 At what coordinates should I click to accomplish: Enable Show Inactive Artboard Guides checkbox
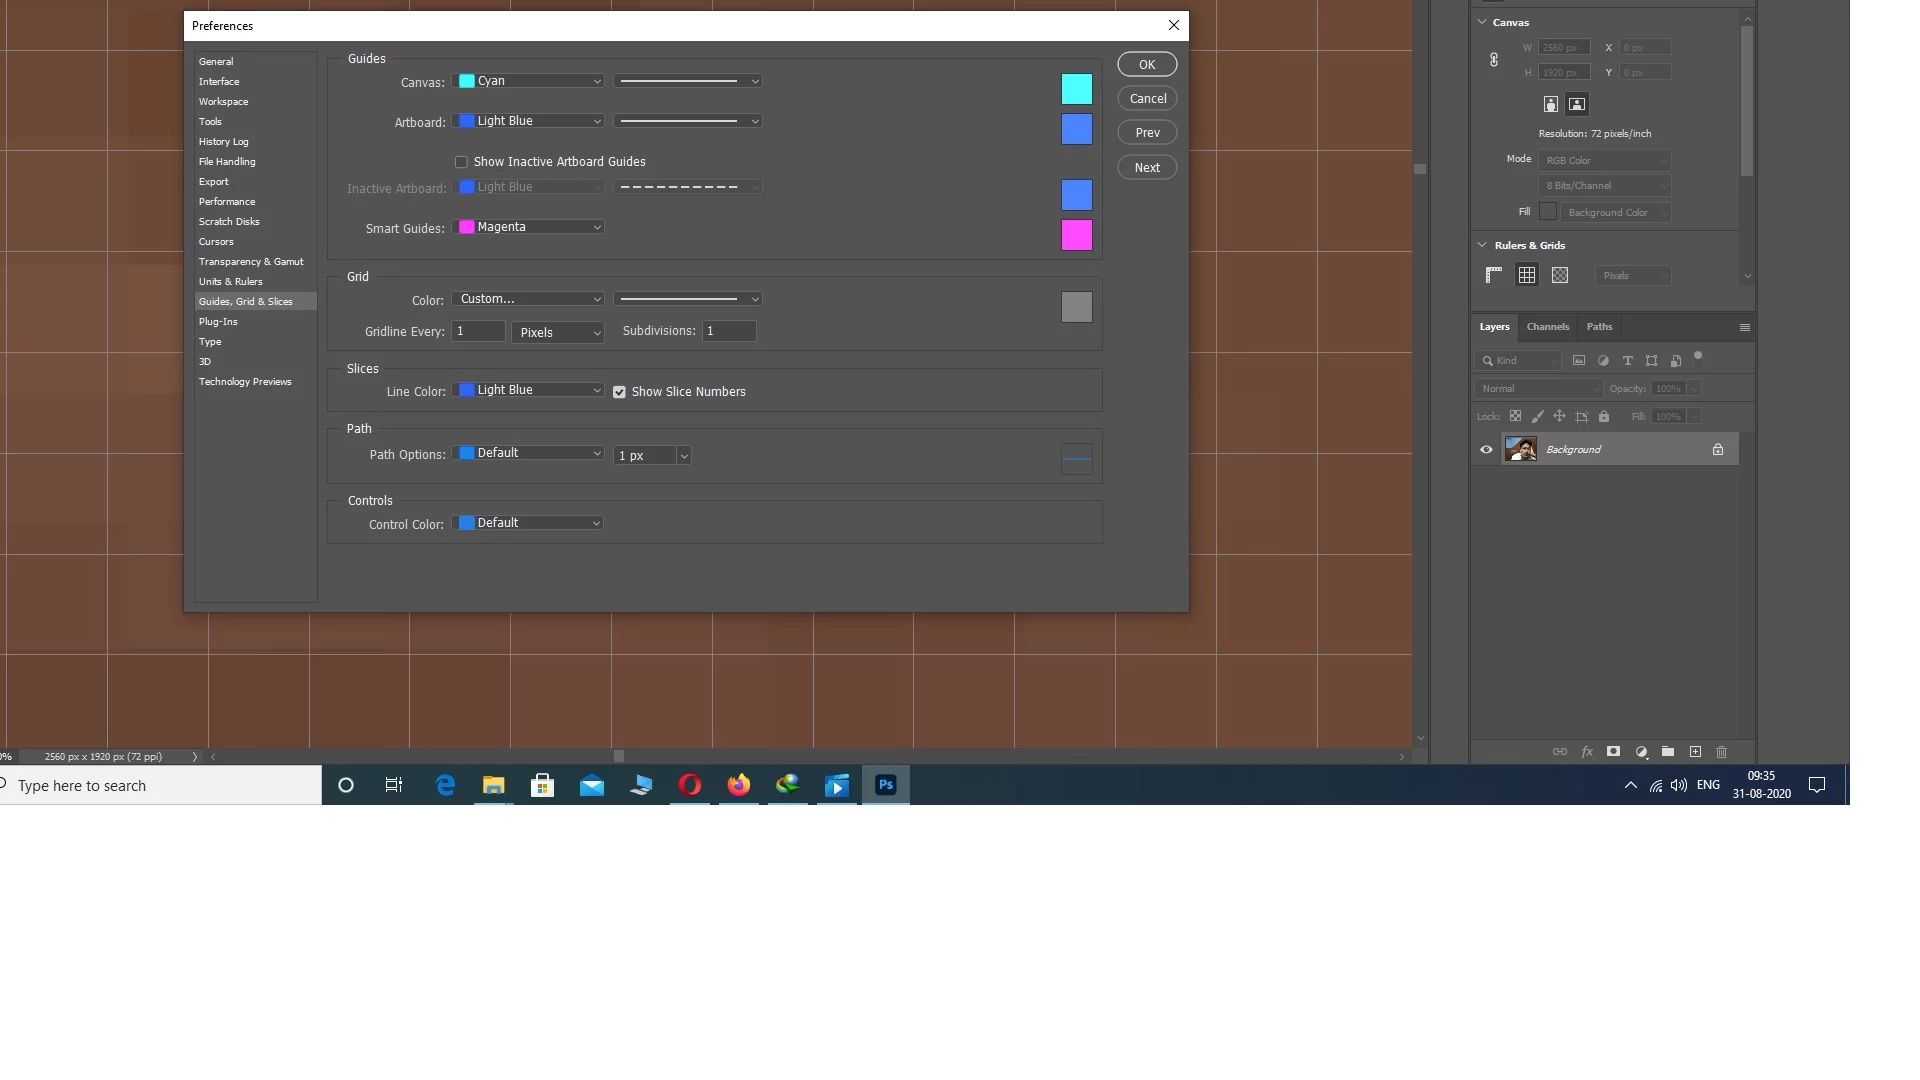pyautogui.click(x=461, y=162)
